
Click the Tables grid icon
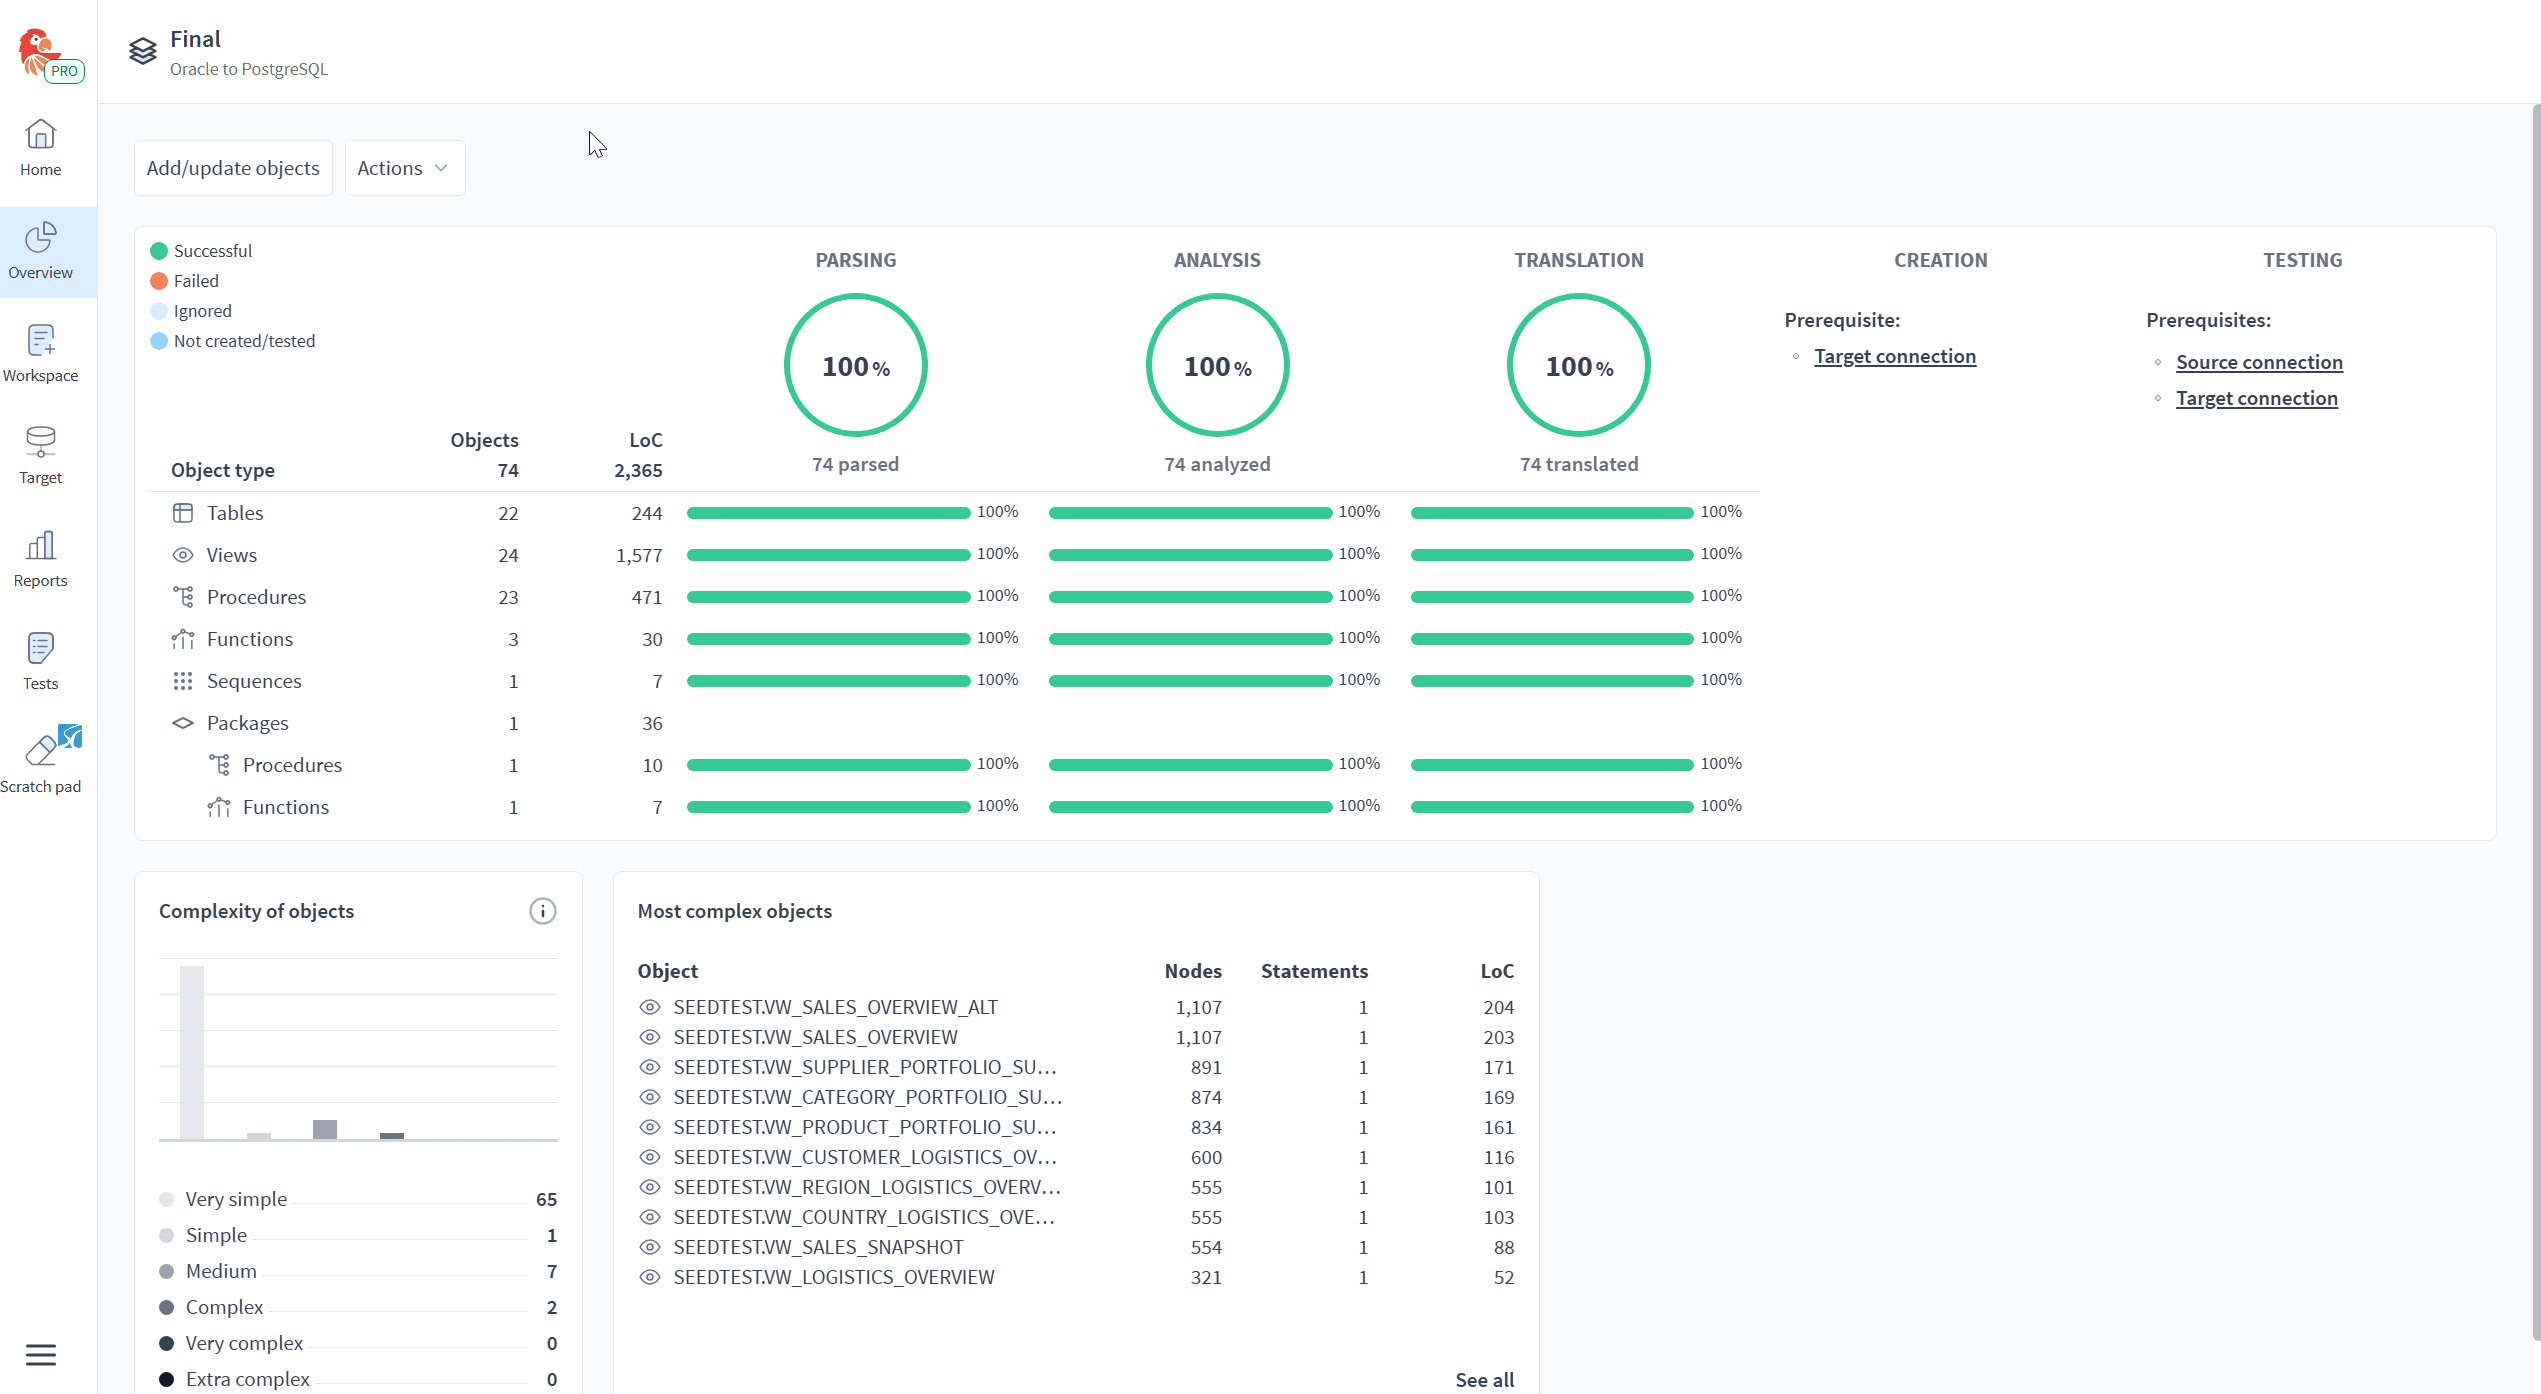(x=183, y=513)
